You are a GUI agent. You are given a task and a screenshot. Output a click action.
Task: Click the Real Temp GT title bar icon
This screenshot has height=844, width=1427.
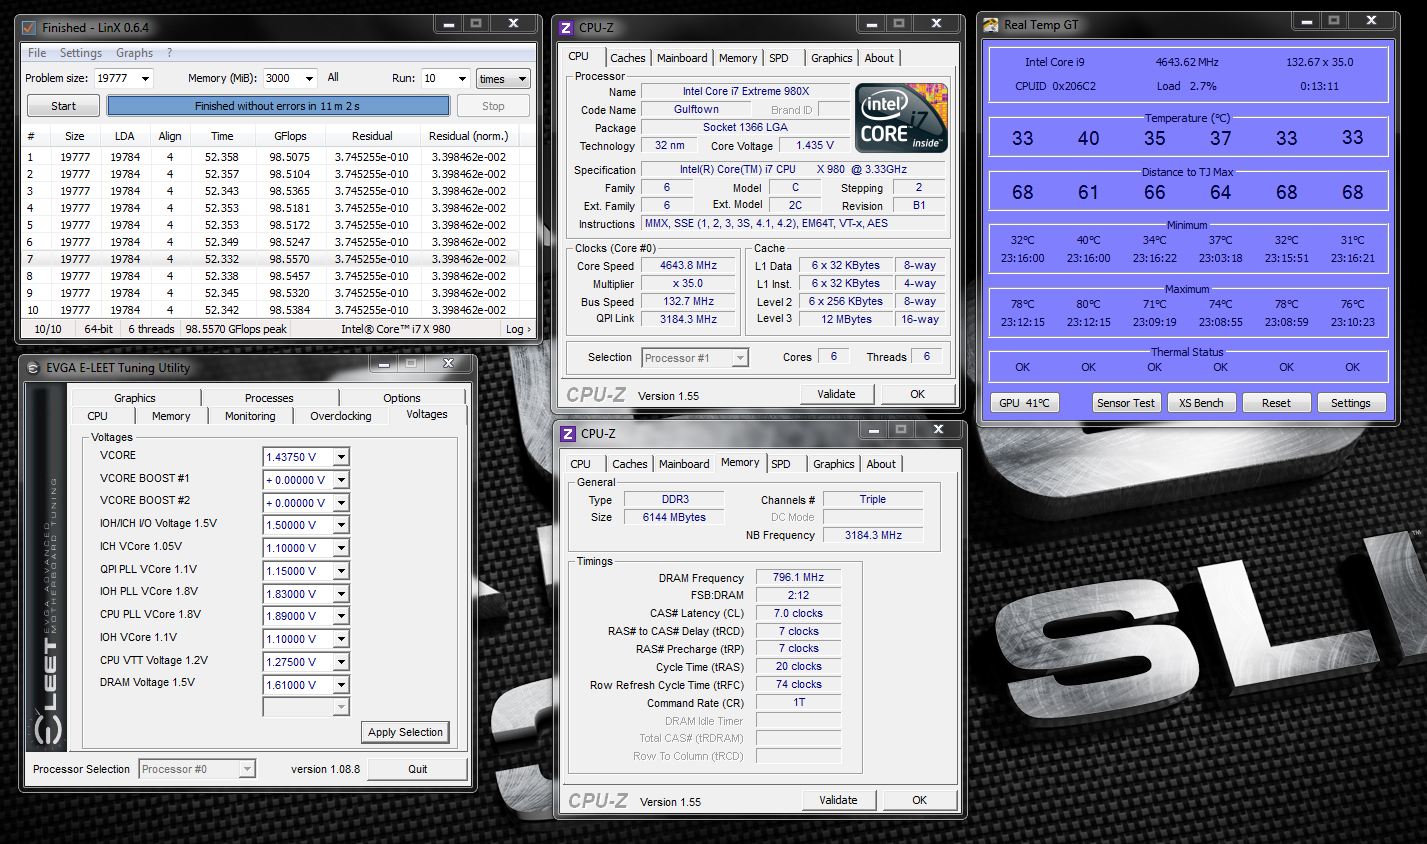pos(990,25)
